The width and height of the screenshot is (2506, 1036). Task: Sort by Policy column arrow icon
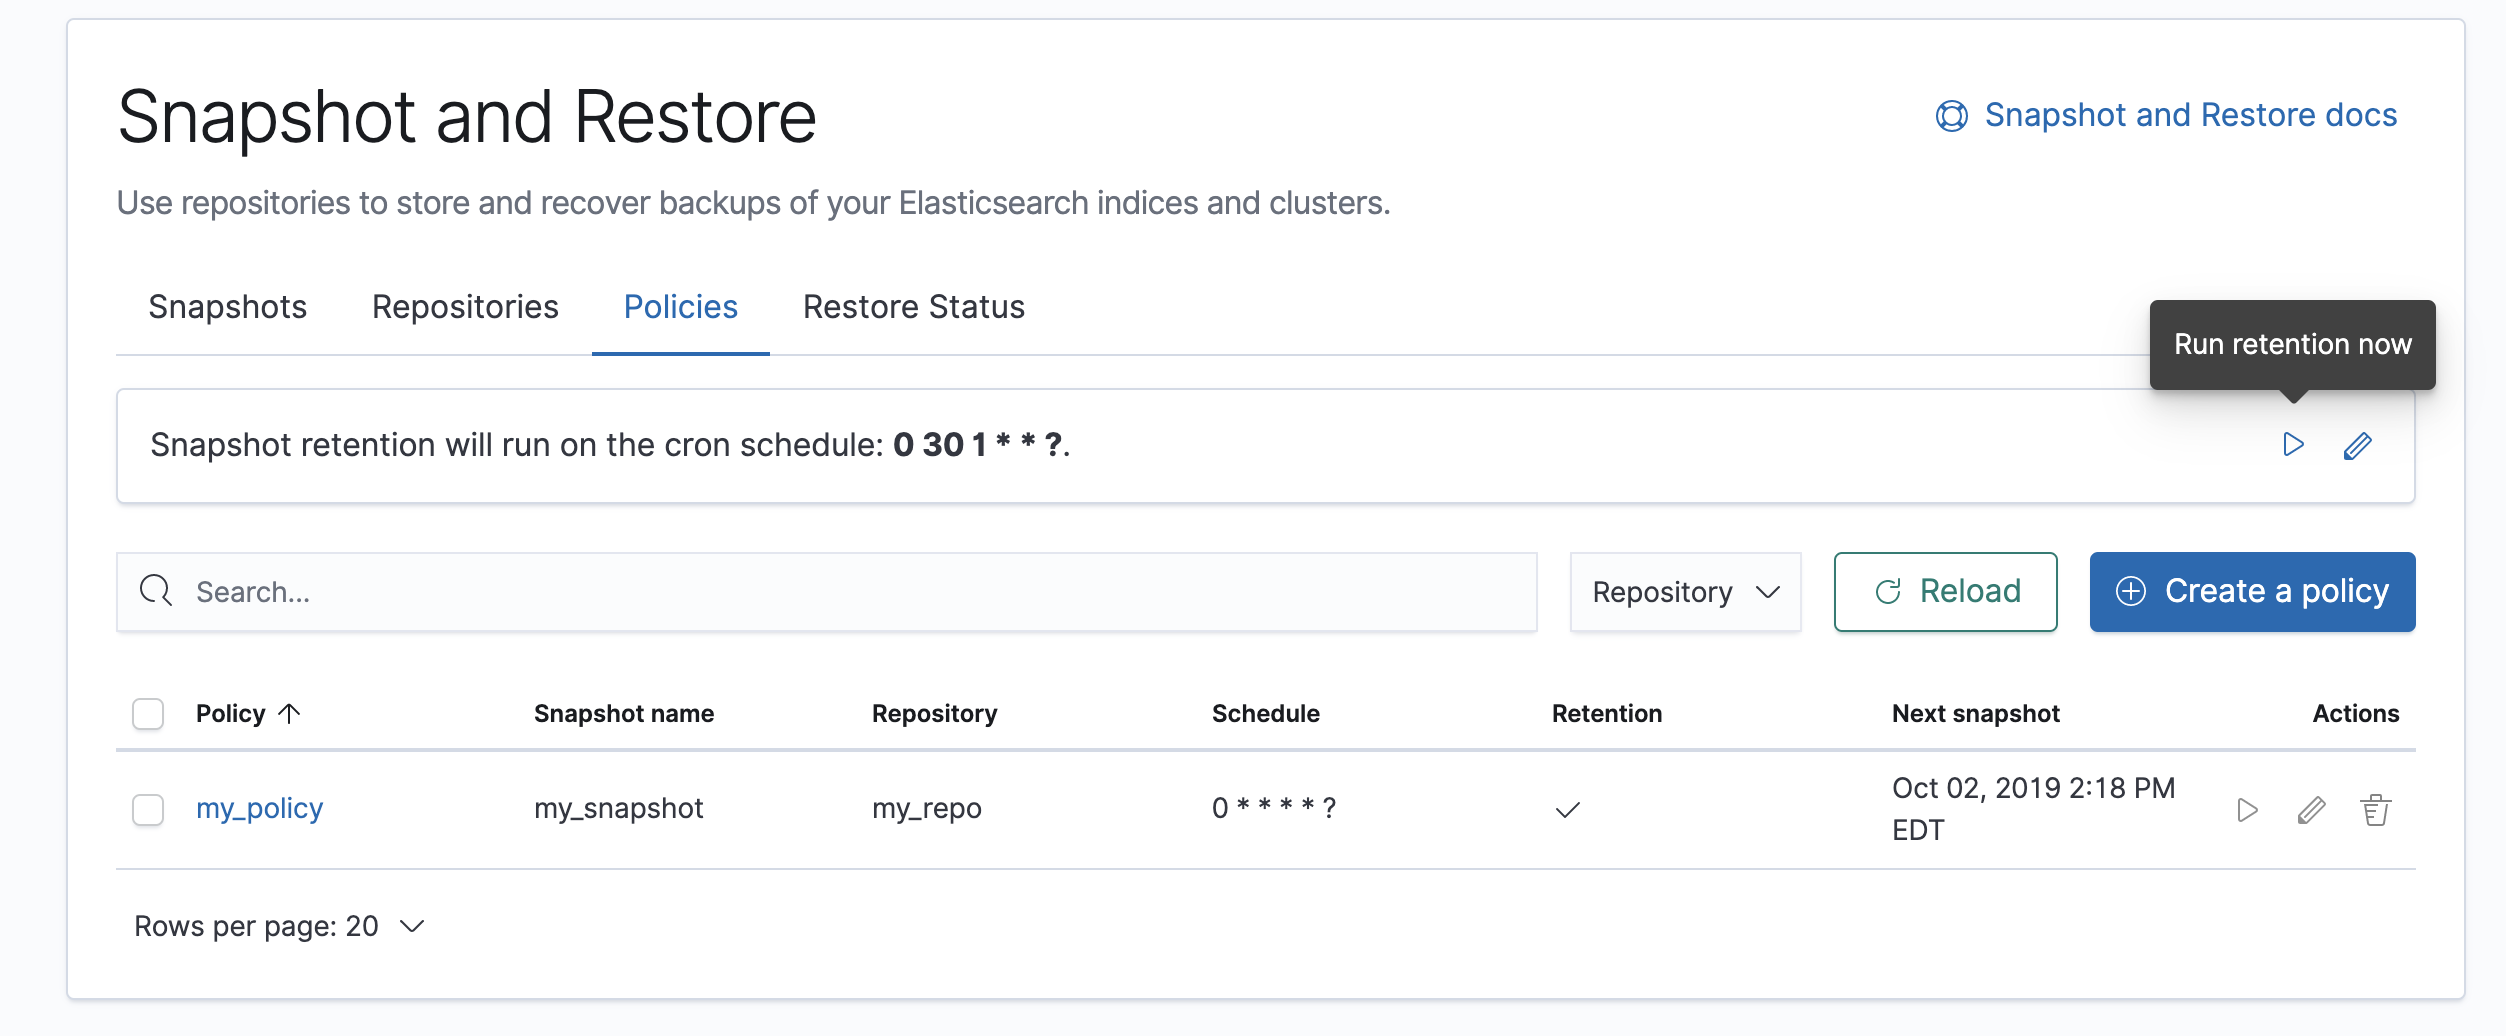pyautogui.click(x=289, y=713)
